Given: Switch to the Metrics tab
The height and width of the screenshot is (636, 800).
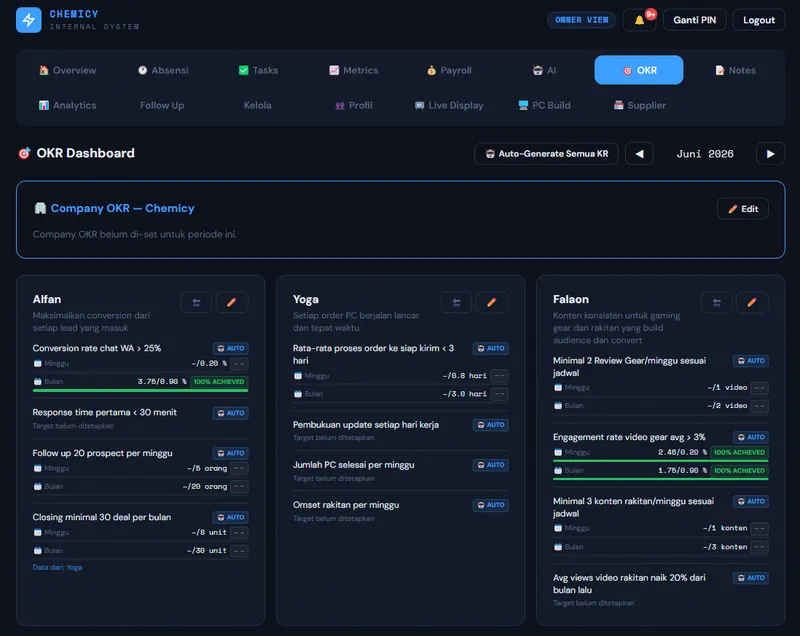Looking at the screenshot, I should click(354, 70).
